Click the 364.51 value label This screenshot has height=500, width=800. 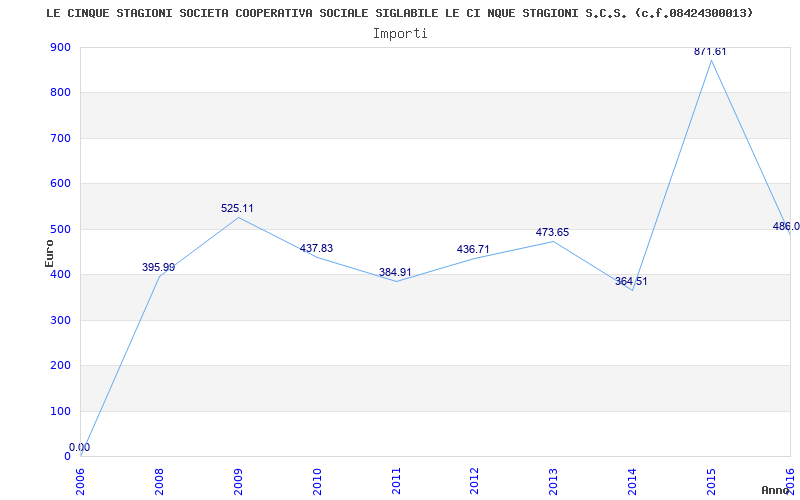(631, 281)
